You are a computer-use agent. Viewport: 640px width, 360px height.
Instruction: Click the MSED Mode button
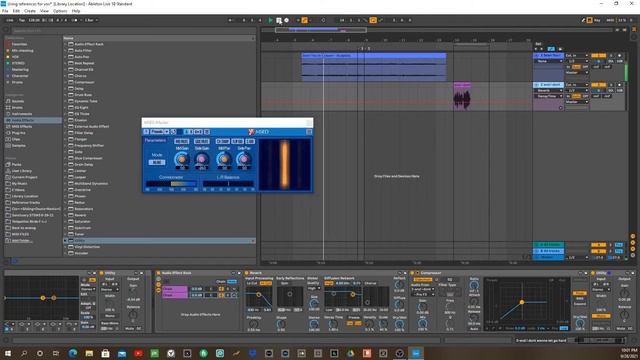coord(157,162)
